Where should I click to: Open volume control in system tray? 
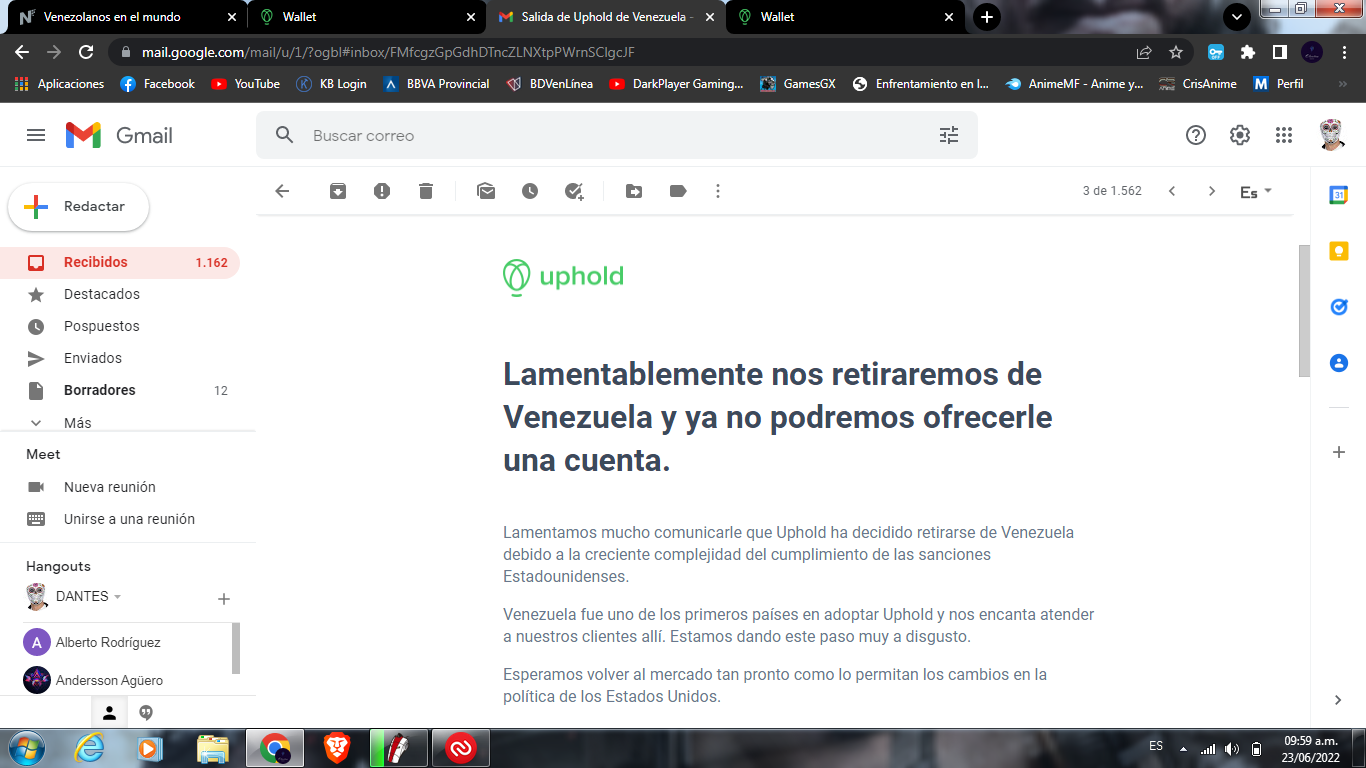pyautogui.click(x=1232, y=748)
